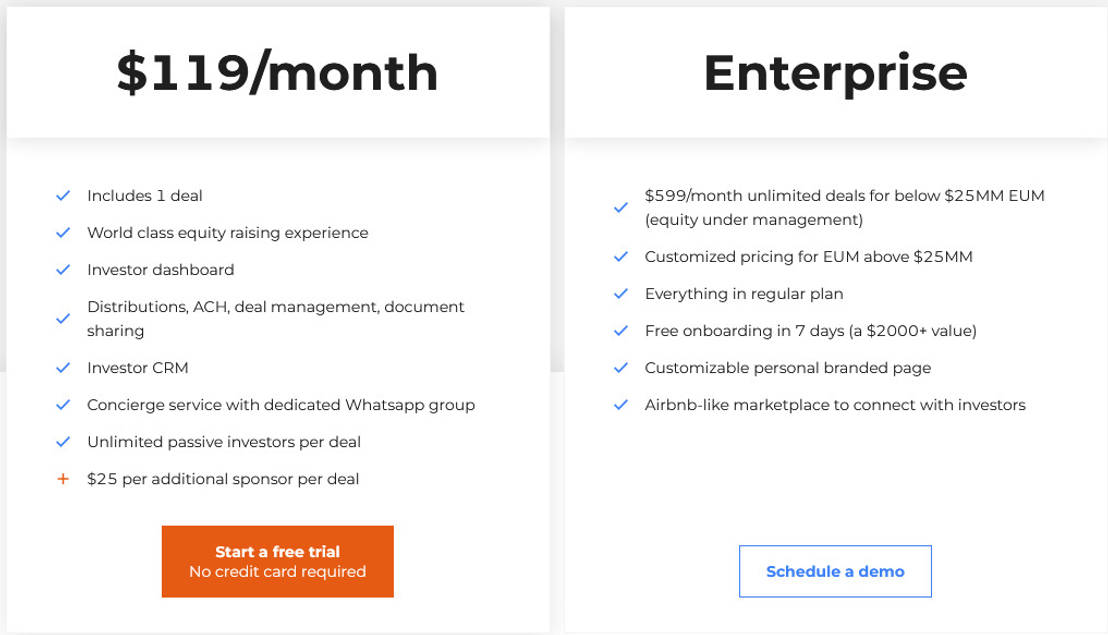Click checkmark beside Unlimited passive investors
The height and width of the screenshot is (635, 1108).
point(63,442)
